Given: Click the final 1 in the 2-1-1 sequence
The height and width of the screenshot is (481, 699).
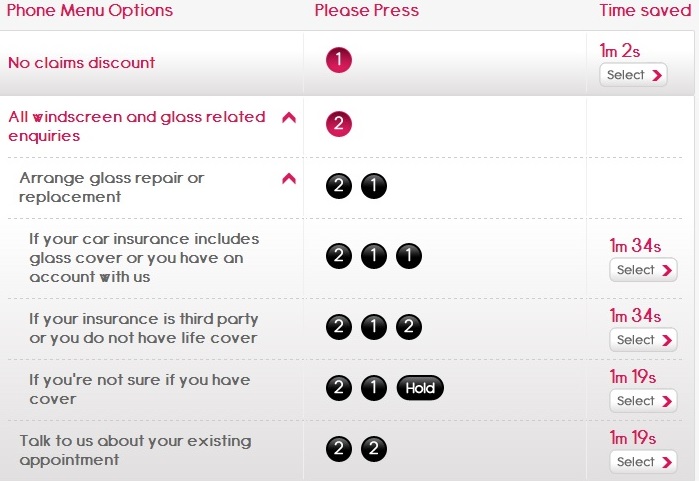Looking at the screenshot, I should pyautogui.click(x=409, y=256).
